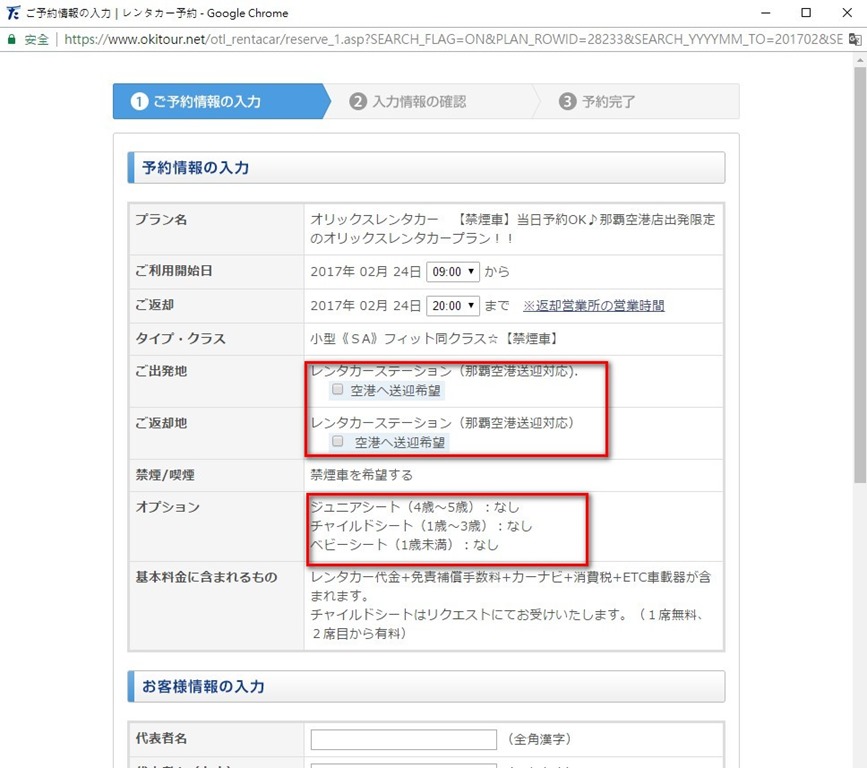Open the 09:00 start time dropdown

(453, 272)
